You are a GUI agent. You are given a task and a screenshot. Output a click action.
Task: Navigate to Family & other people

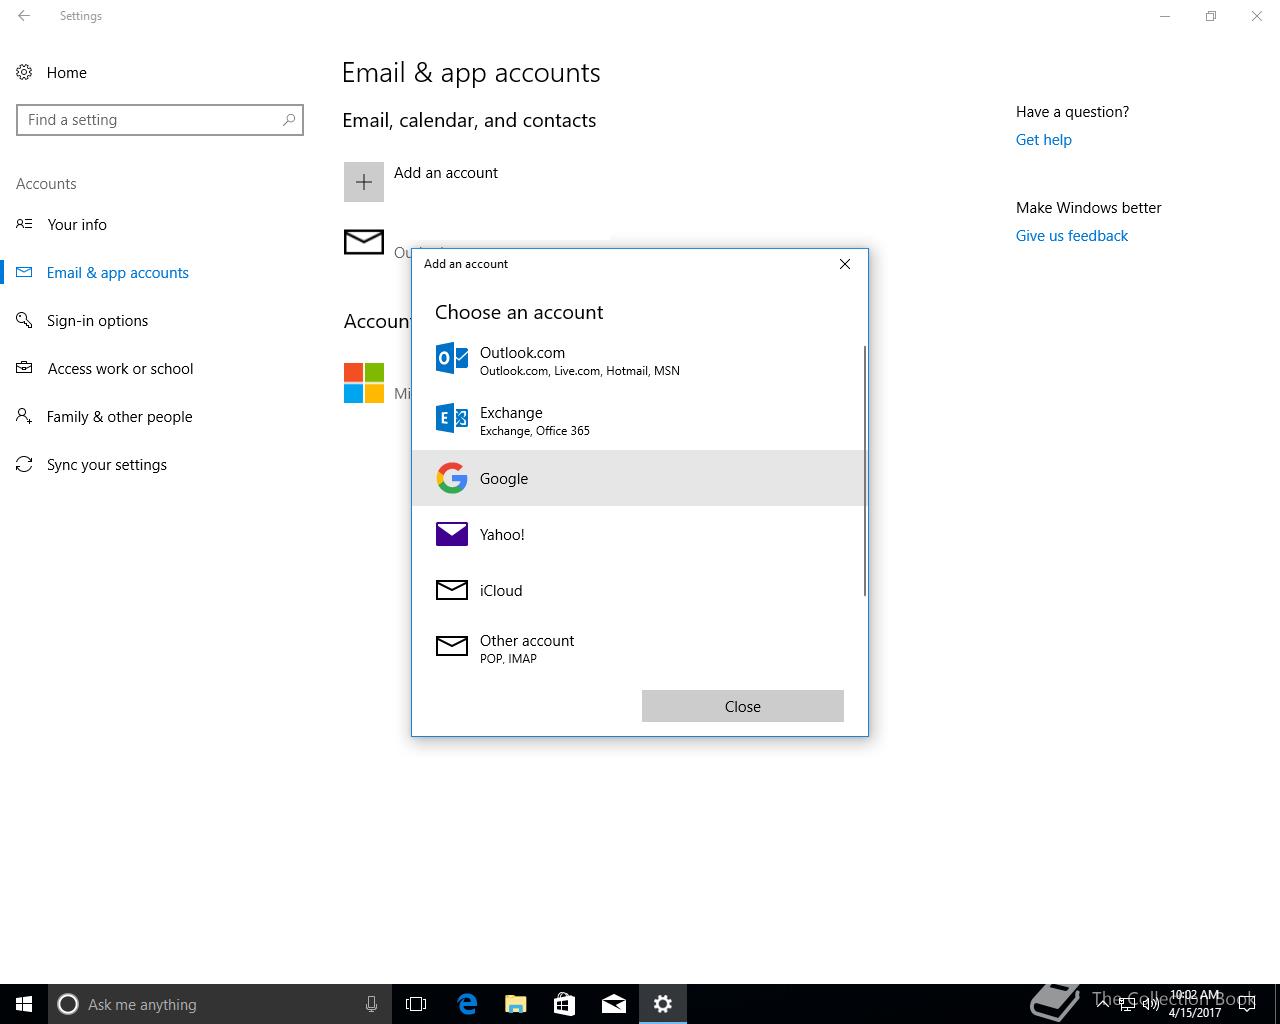119,417
